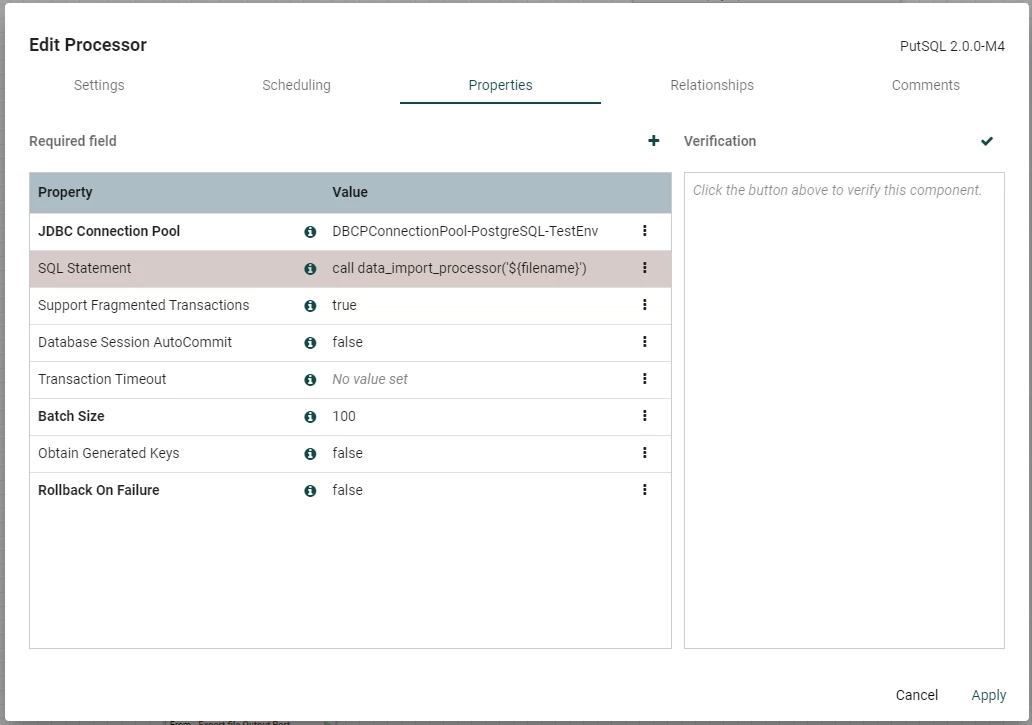Click 'false' value for Database Session AutoCommit
The image size is (1032, 725).
[348, 342]
